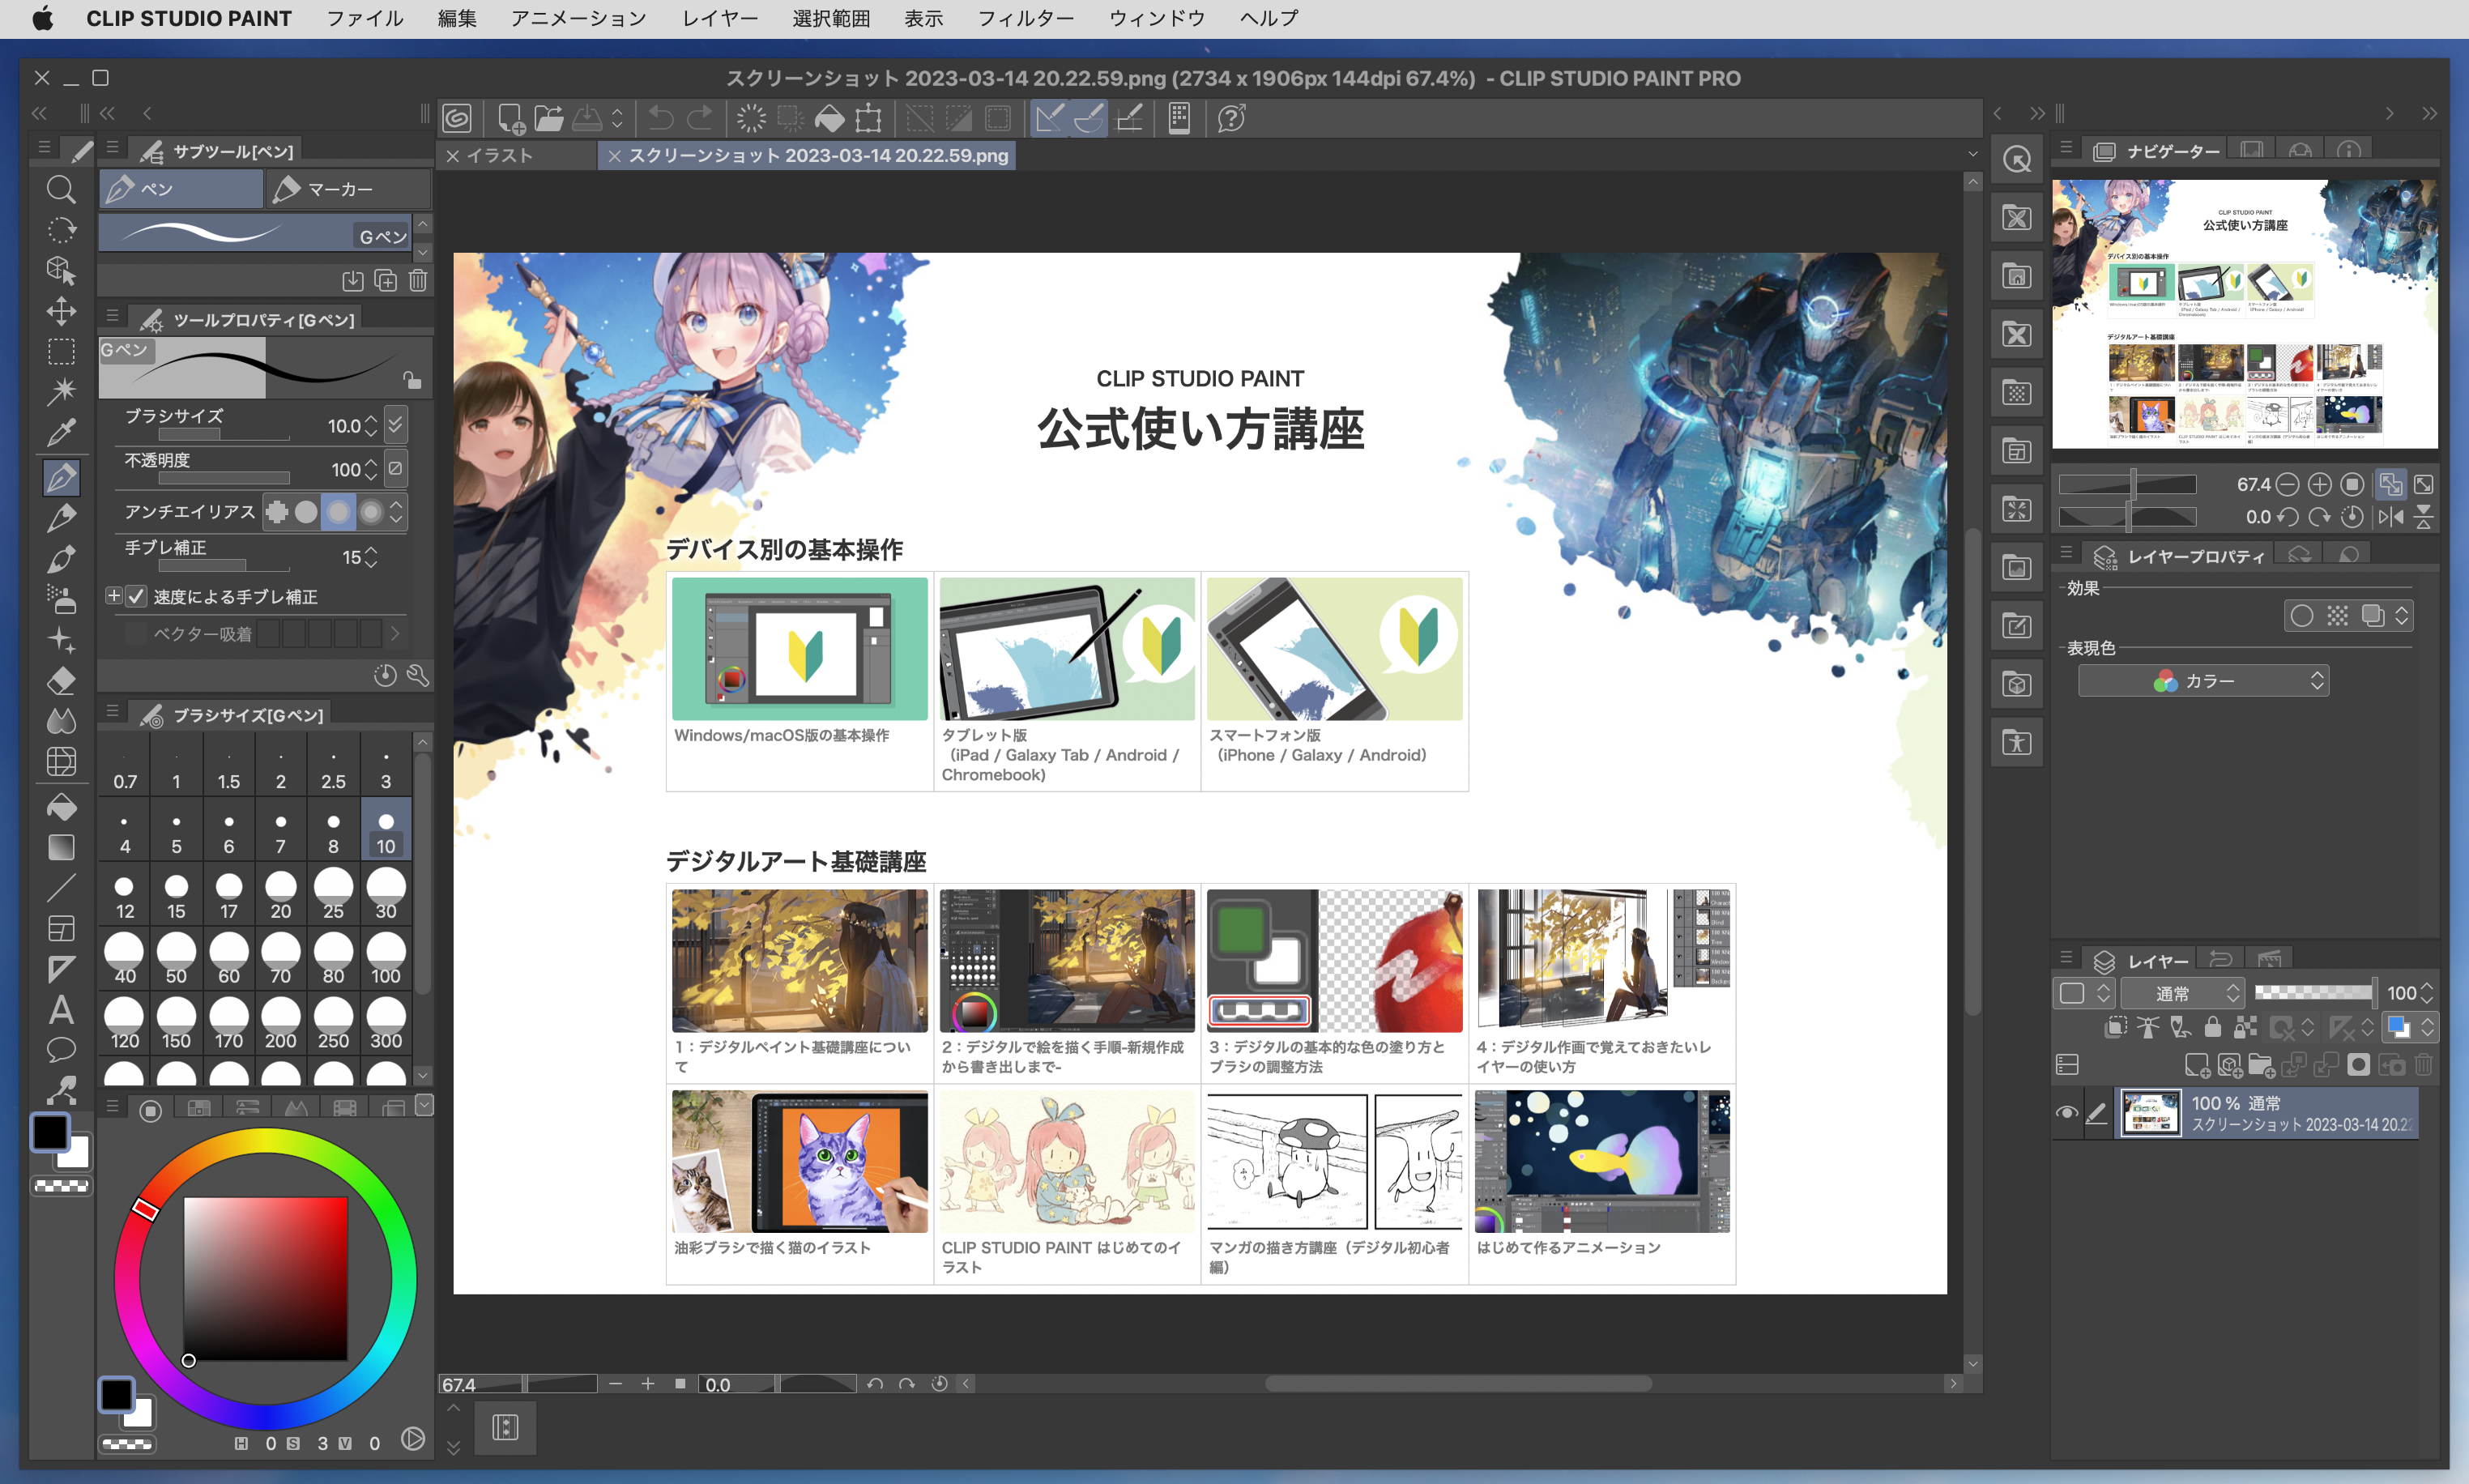
Task: Hide the screenshot layer with eye icon
Action: coord(2066,1113)
